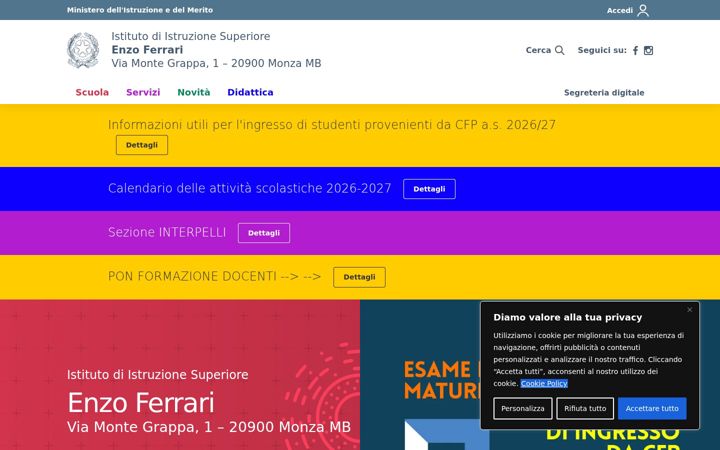Click the 'PON FORMAZIONE DOCENTI' text
Viewport: 720px width, 450px height.
[192, 276]
